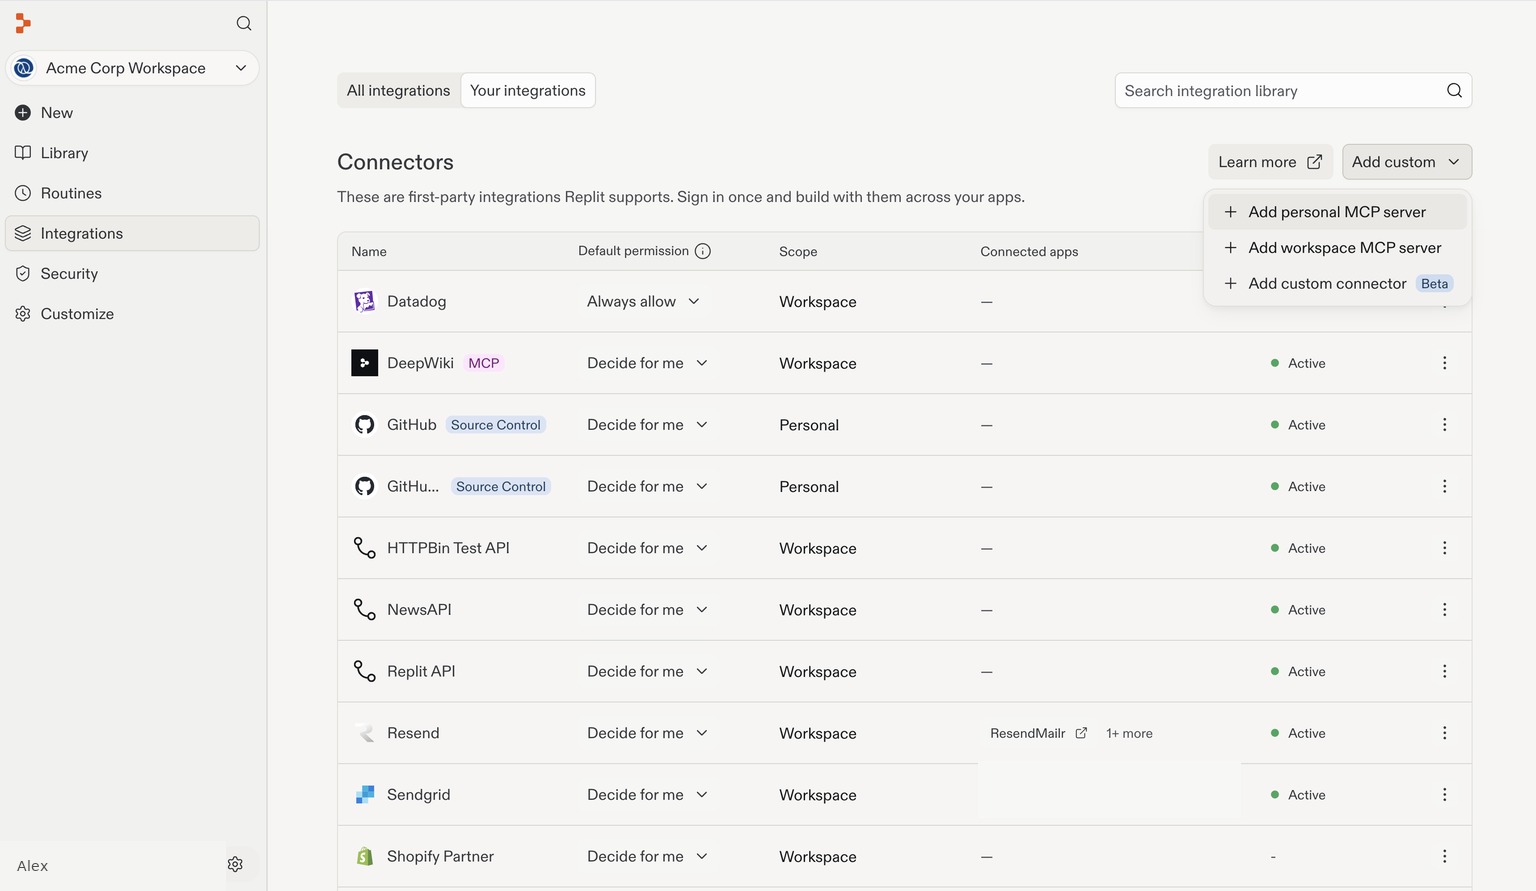Go to Library in sidebar

coord(132,153)
